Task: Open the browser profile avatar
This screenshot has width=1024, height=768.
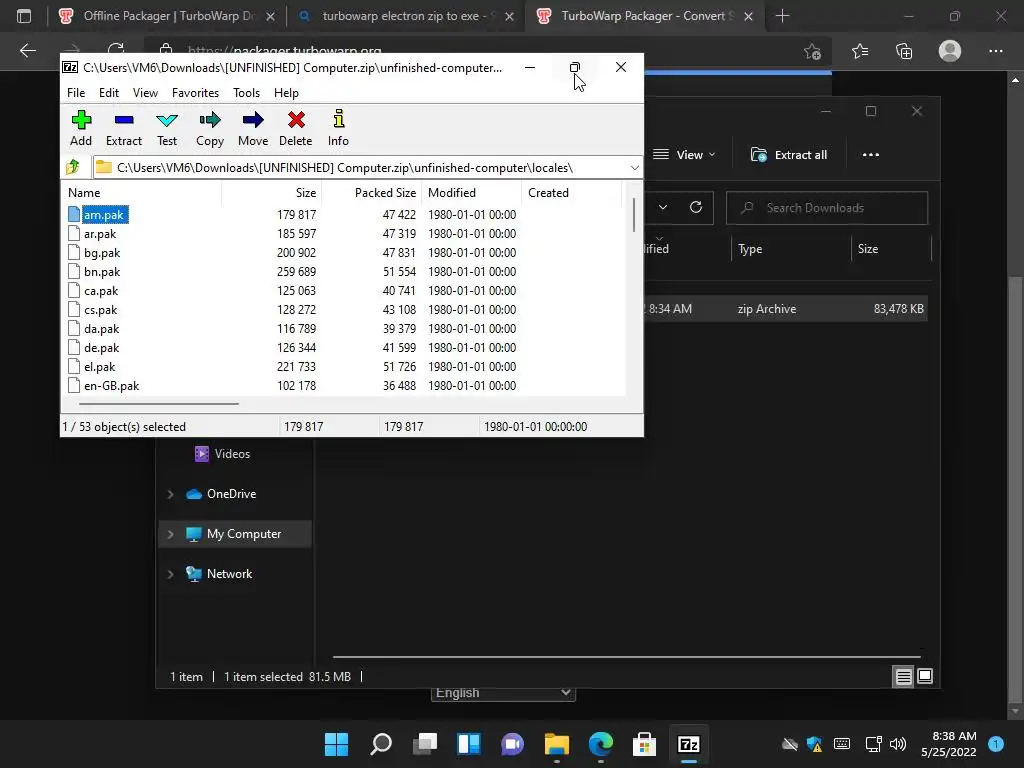Action: 950,51
